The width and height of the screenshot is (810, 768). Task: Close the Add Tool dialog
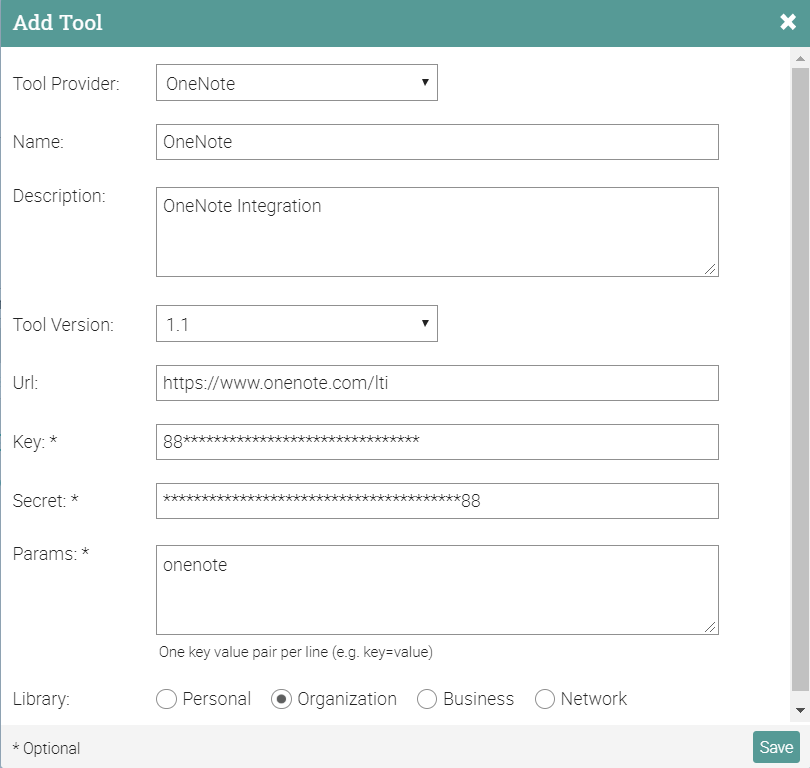(788, 22)
